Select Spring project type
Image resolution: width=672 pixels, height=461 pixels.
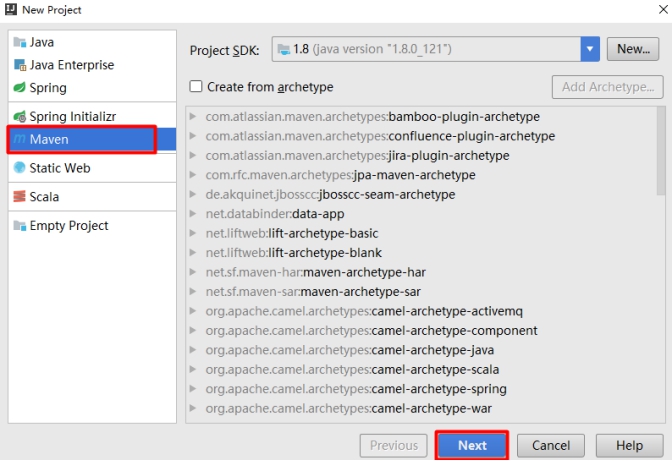(92, 87)
